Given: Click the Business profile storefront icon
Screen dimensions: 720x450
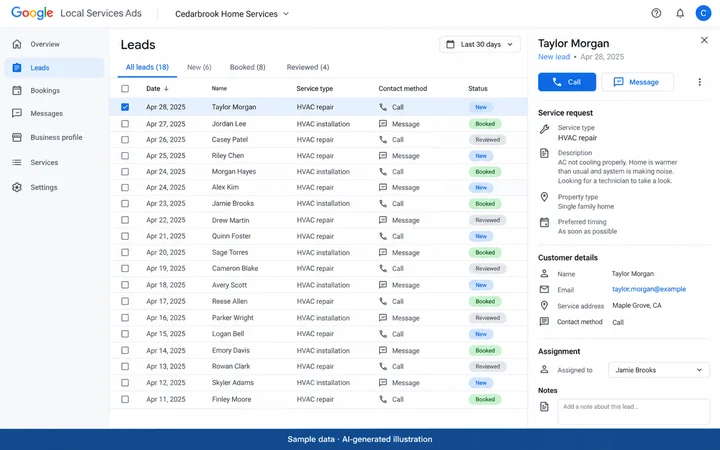Looking at the screenshot, I should point(17,137).
